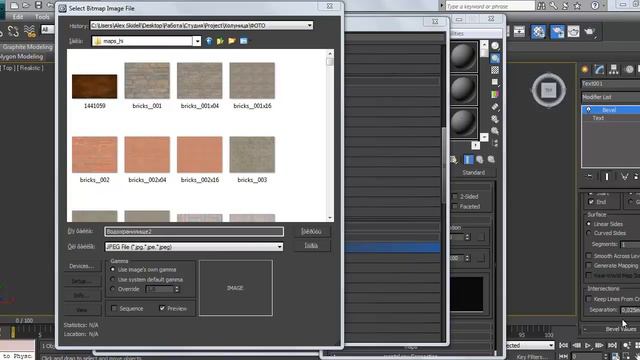Open the Material Editor from main toolbar
This screenshot has height=360, width=640.
coord(538,31)
